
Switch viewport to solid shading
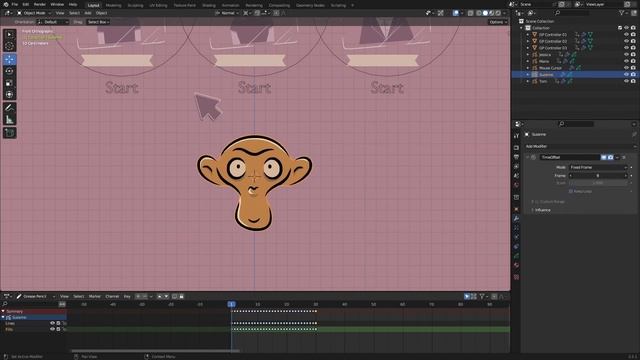(x=485, y=13)
